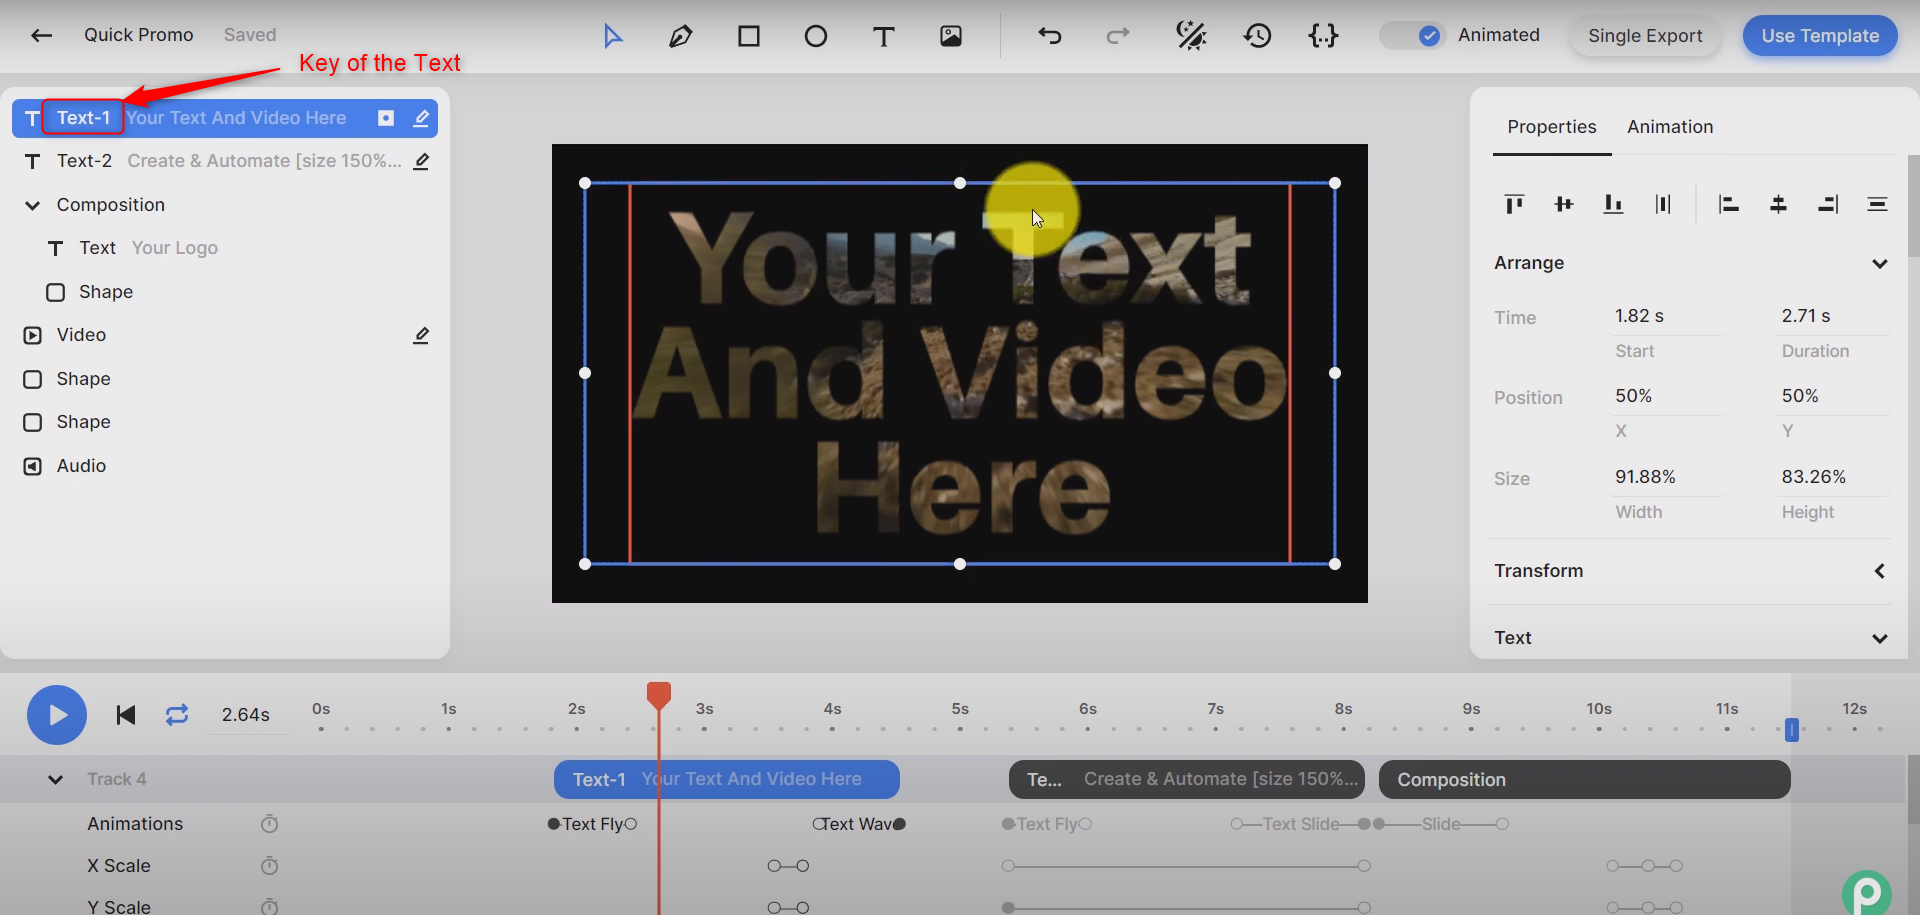The image size is (1920, 915).
Task: Choose the Ellipse shape tool
Action: pyautogui.click(x=816, y=37)
